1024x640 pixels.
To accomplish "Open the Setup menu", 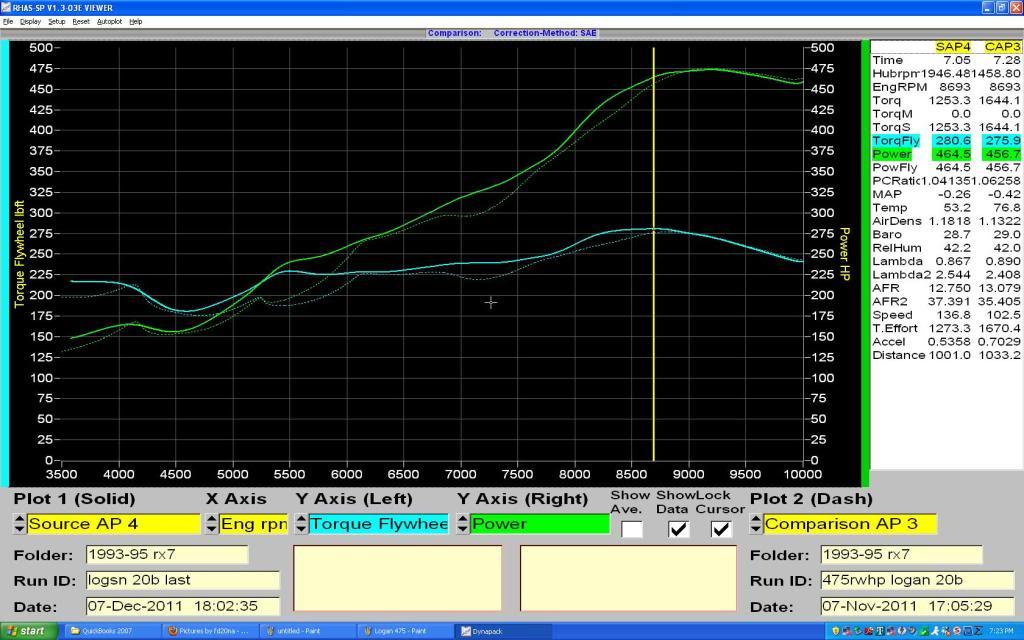I will coord(57,22).
